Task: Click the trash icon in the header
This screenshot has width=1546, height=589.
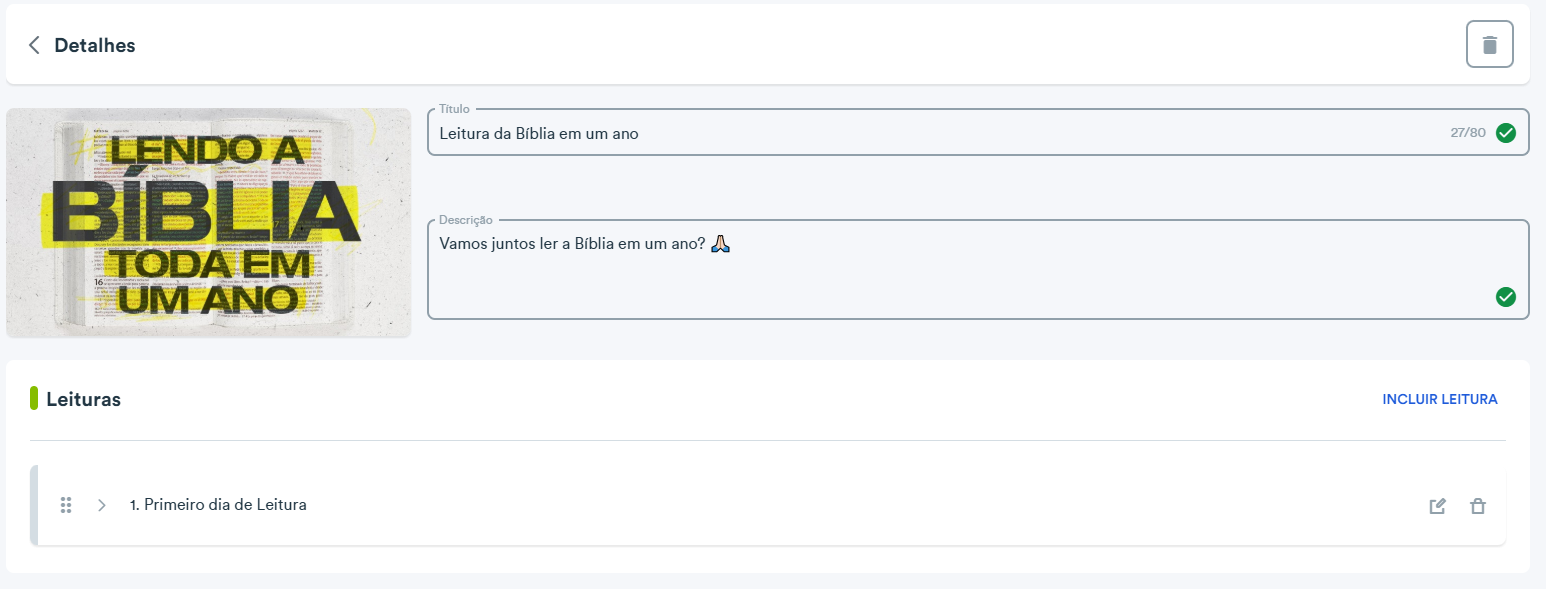Action: pyautogui.click(x=1490, y=45)
